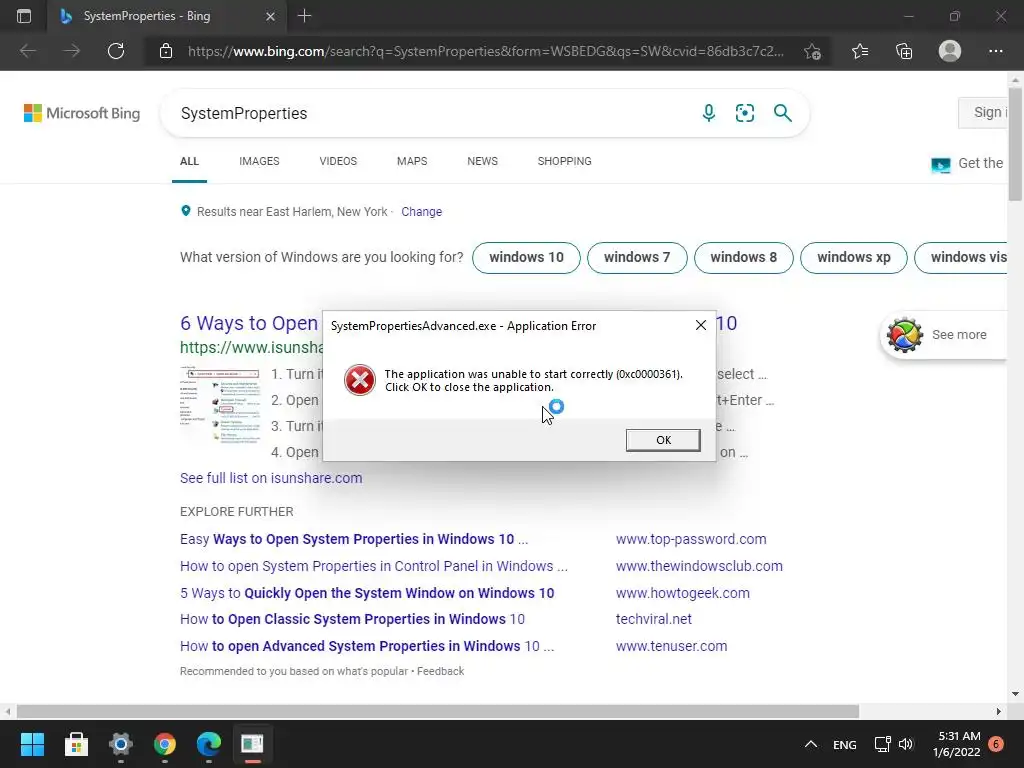Select the ALL results tab
The height and width of the screenshot is (768, 1024).
(x=189, y=161)
